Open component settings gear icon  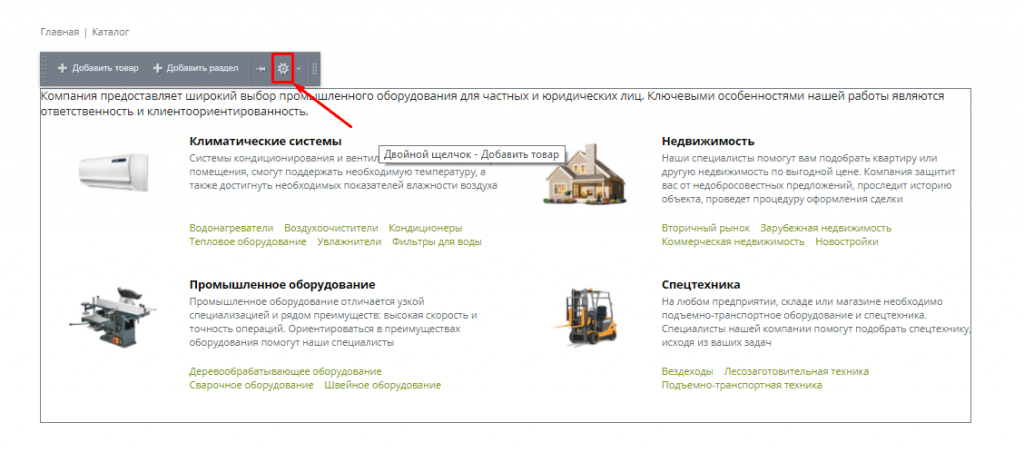click(283, 68)
